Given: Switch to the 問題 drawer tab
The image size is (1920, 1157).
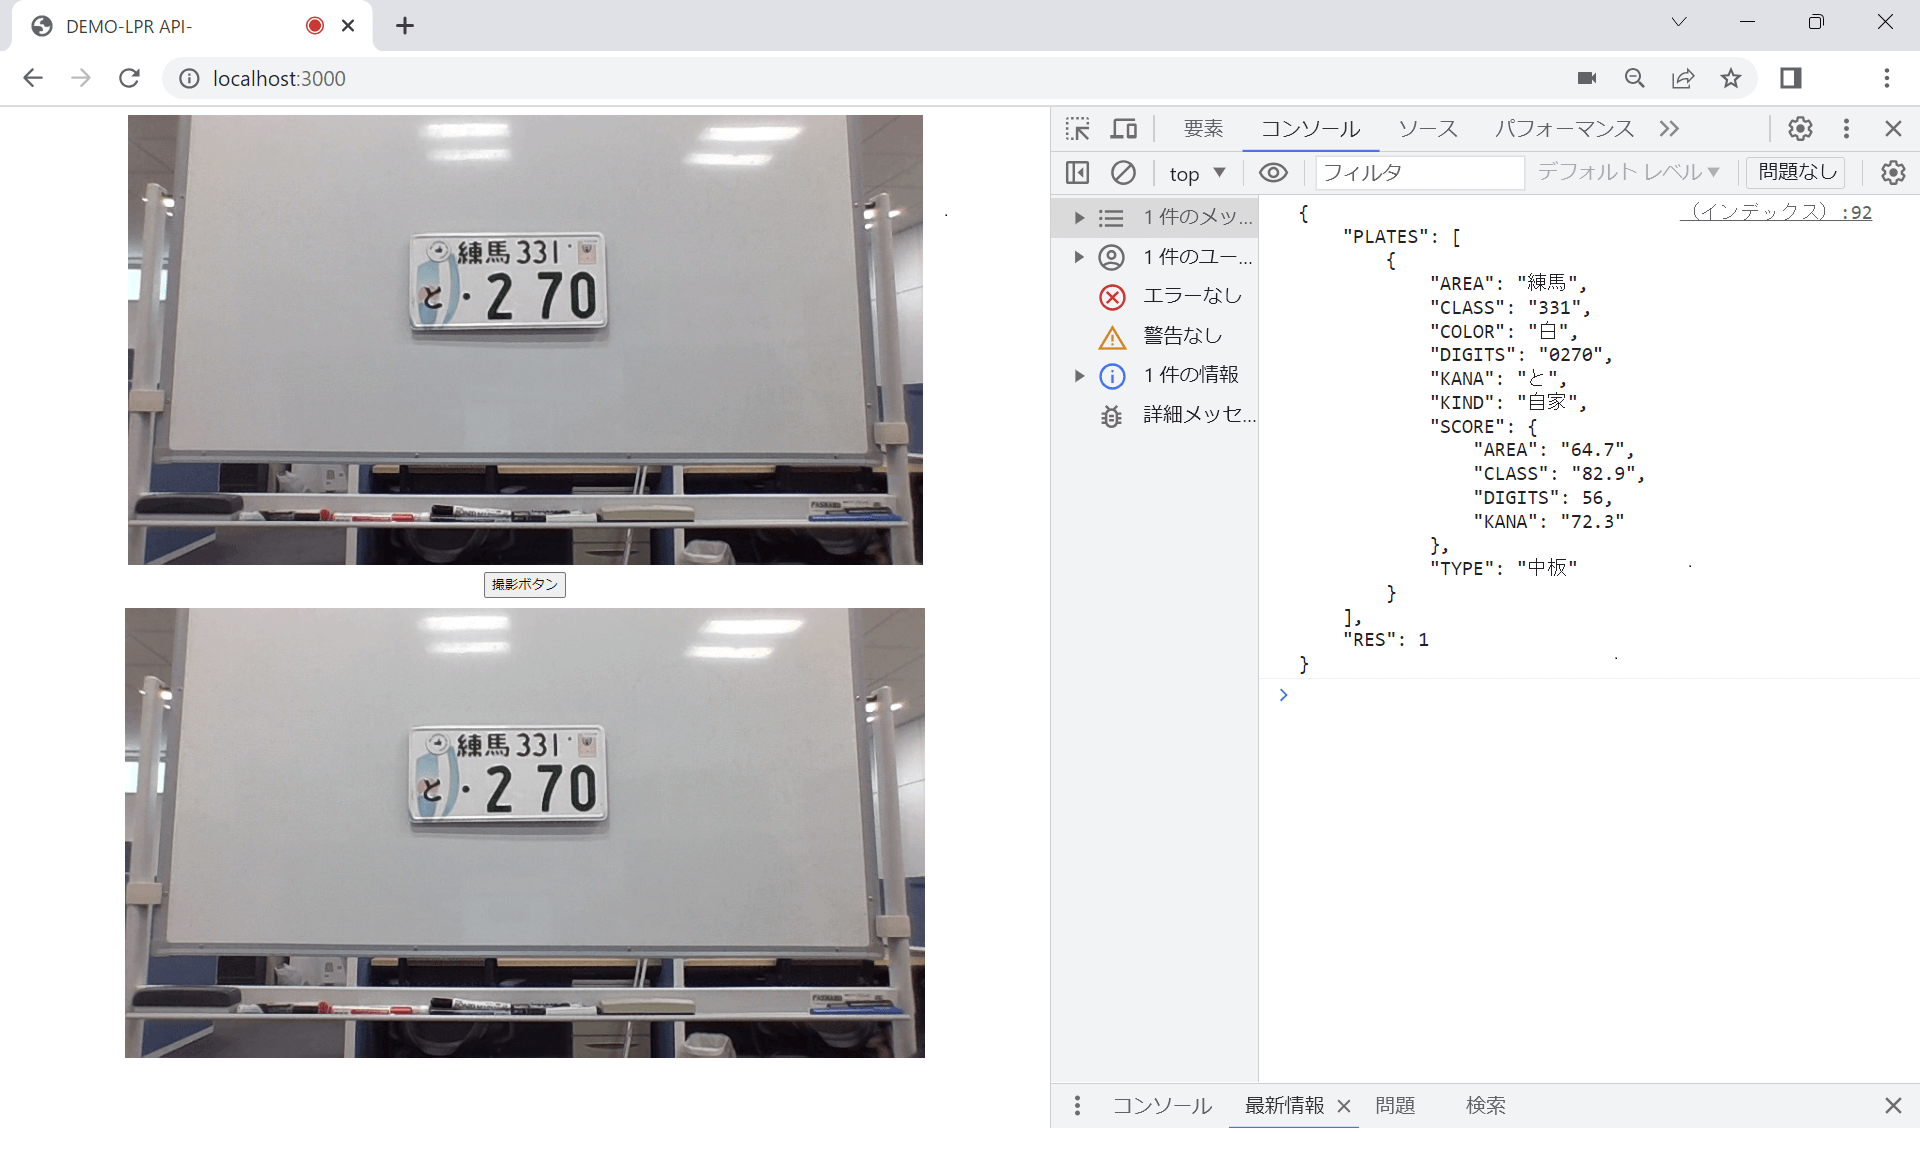Looking at the screenshot, I should pos(1396,1105).
